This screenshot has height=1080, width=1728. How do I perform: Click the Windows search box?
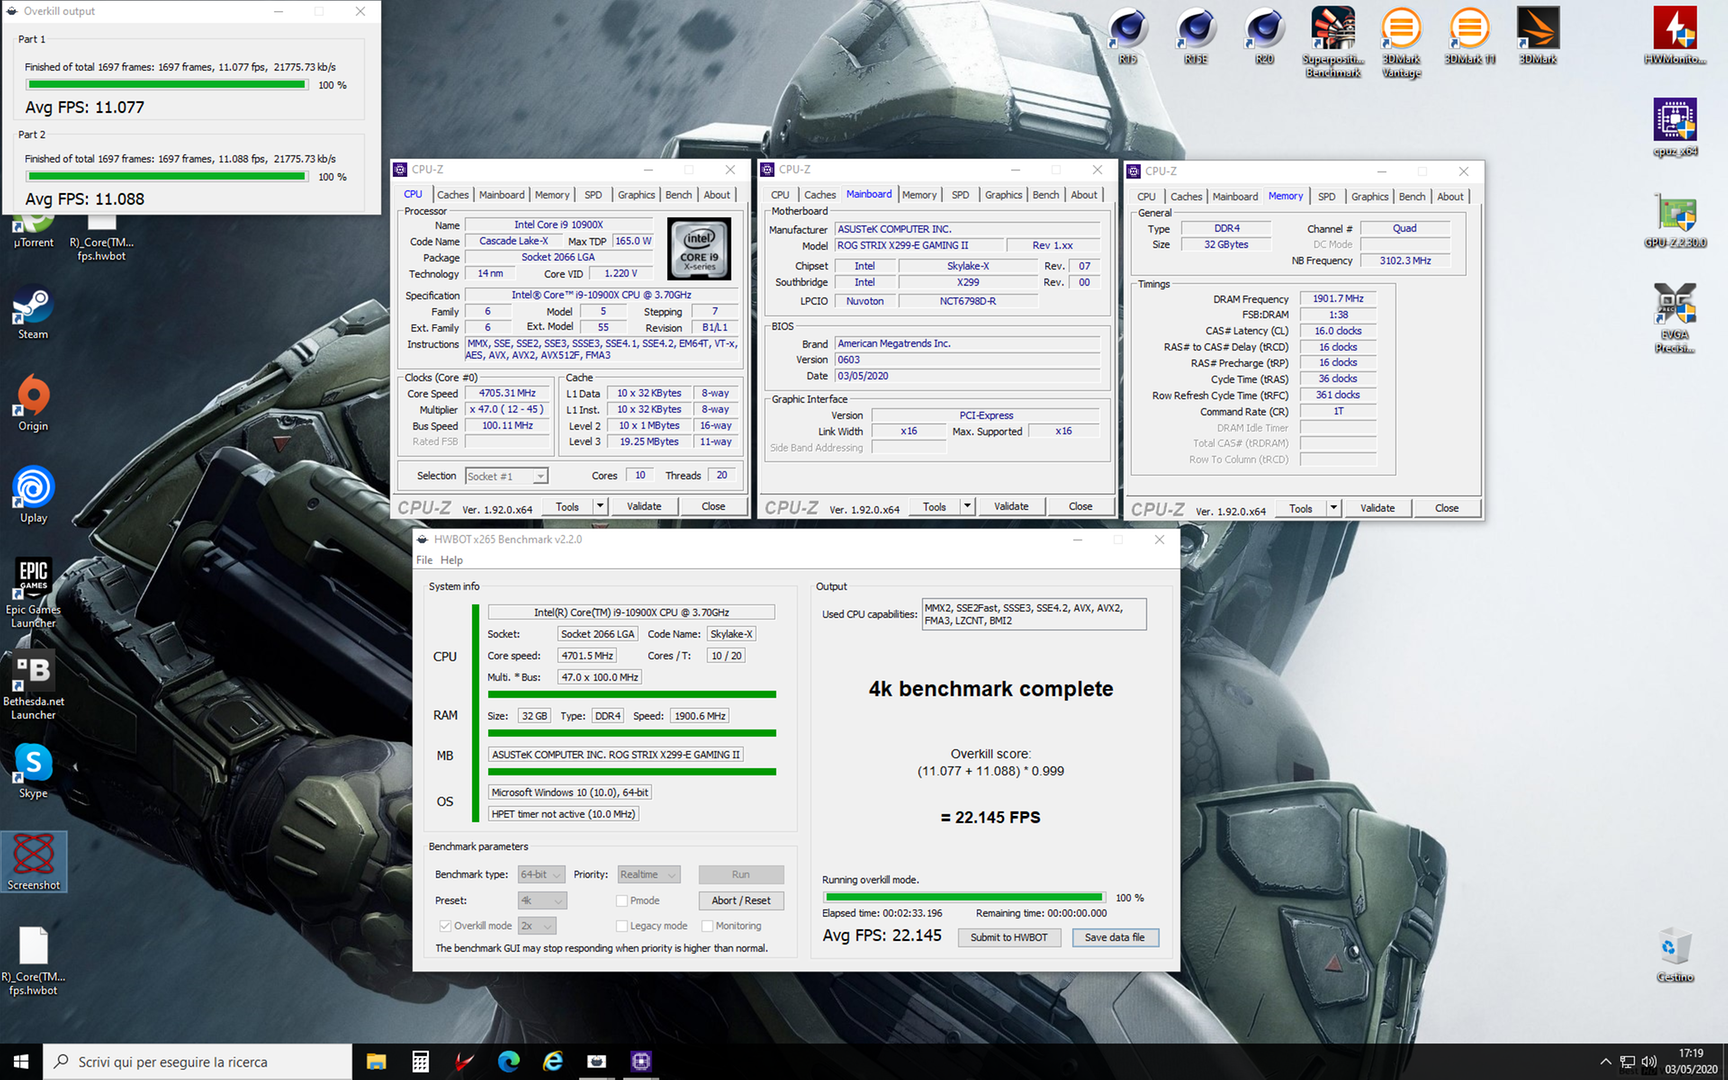click(x=198, y=1062)
